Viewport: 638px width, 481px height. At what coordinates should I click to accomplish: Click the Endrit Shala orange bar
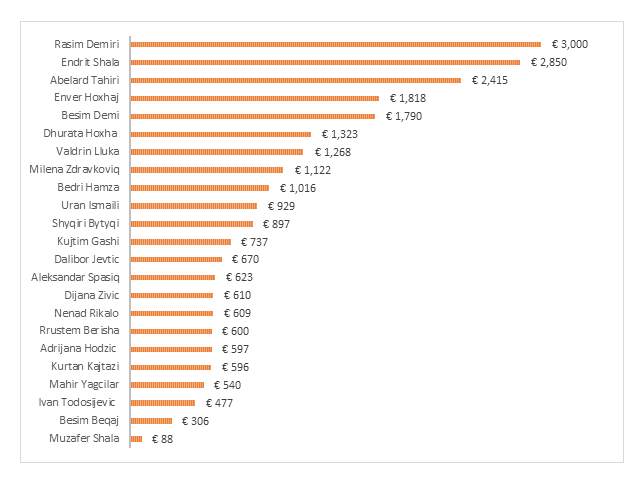coord(325,62)
